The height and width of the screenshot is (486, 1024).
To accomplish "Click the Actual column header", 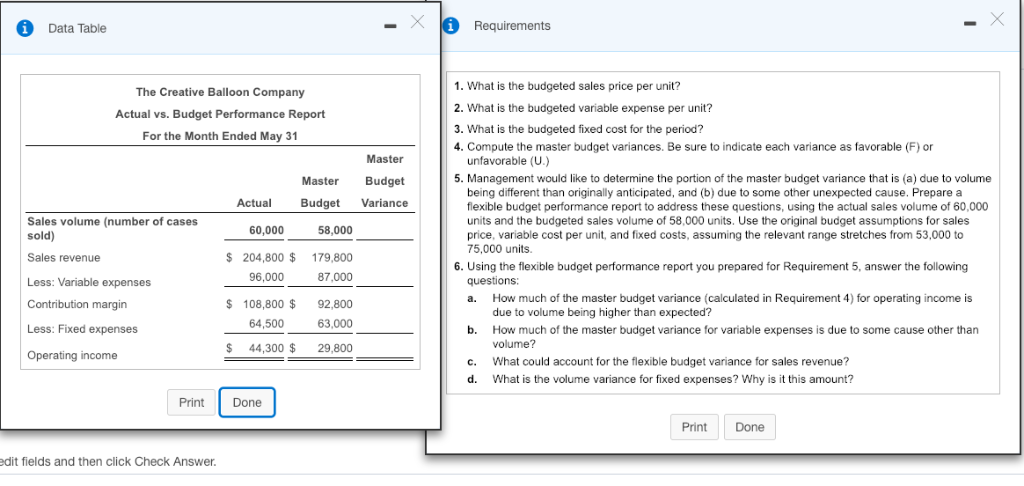I will (254, 202).
